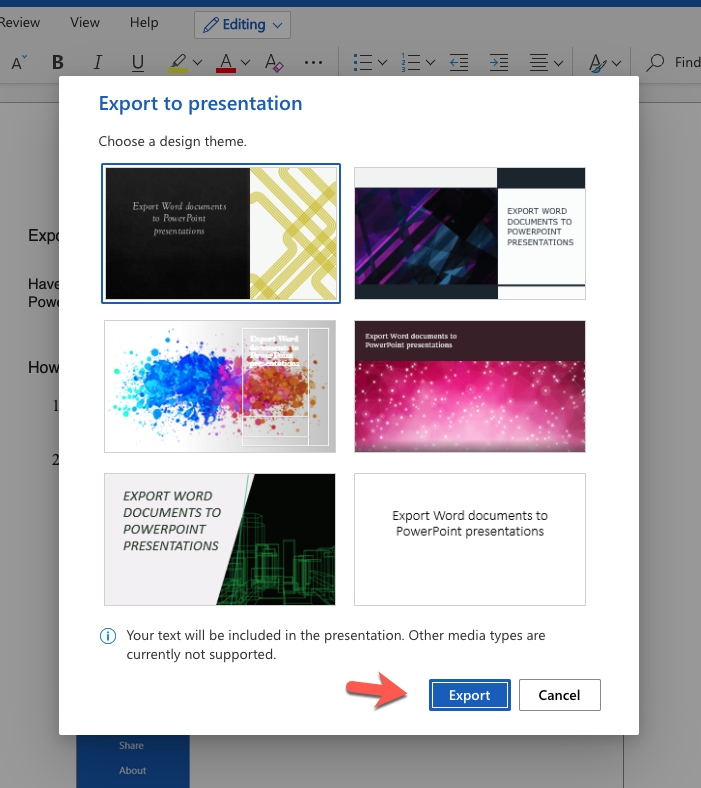Image resolution: width=701 pixels, height=788 pixels.
Task: Open the bullet list style dropdown
Action: point(382,63)
